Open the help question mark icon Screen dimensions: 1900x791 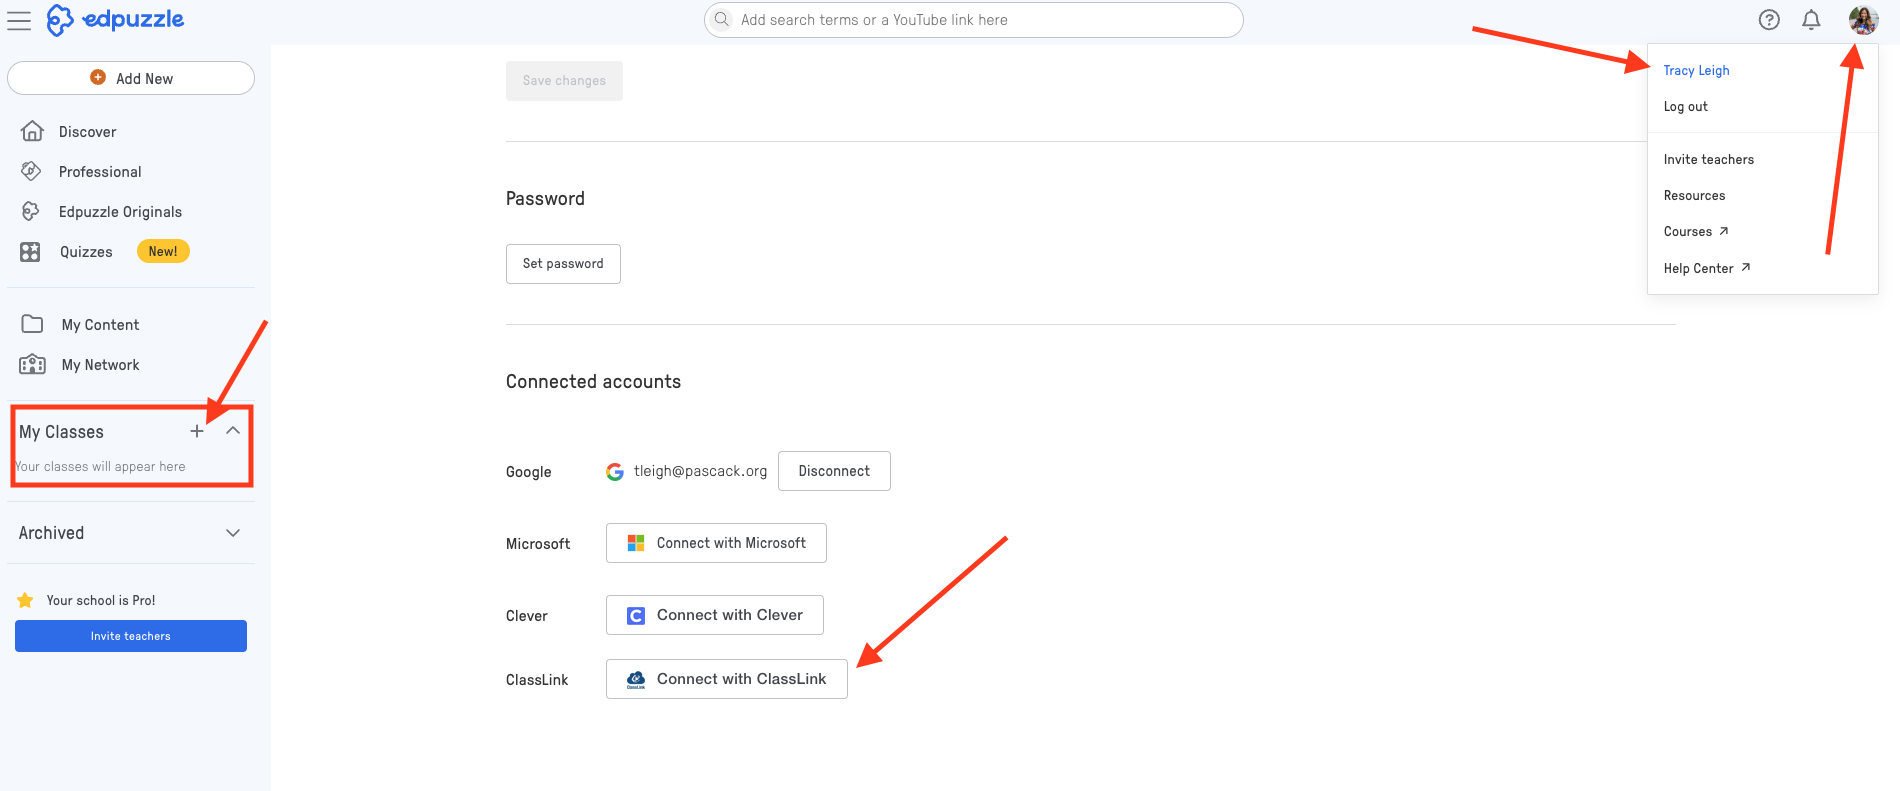tap(1769, 20)
